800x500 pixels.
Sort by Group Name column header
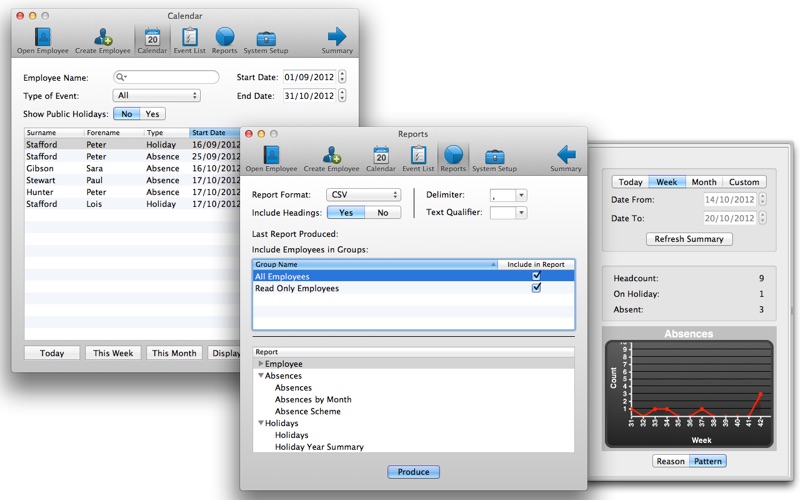tap(375, 264)
